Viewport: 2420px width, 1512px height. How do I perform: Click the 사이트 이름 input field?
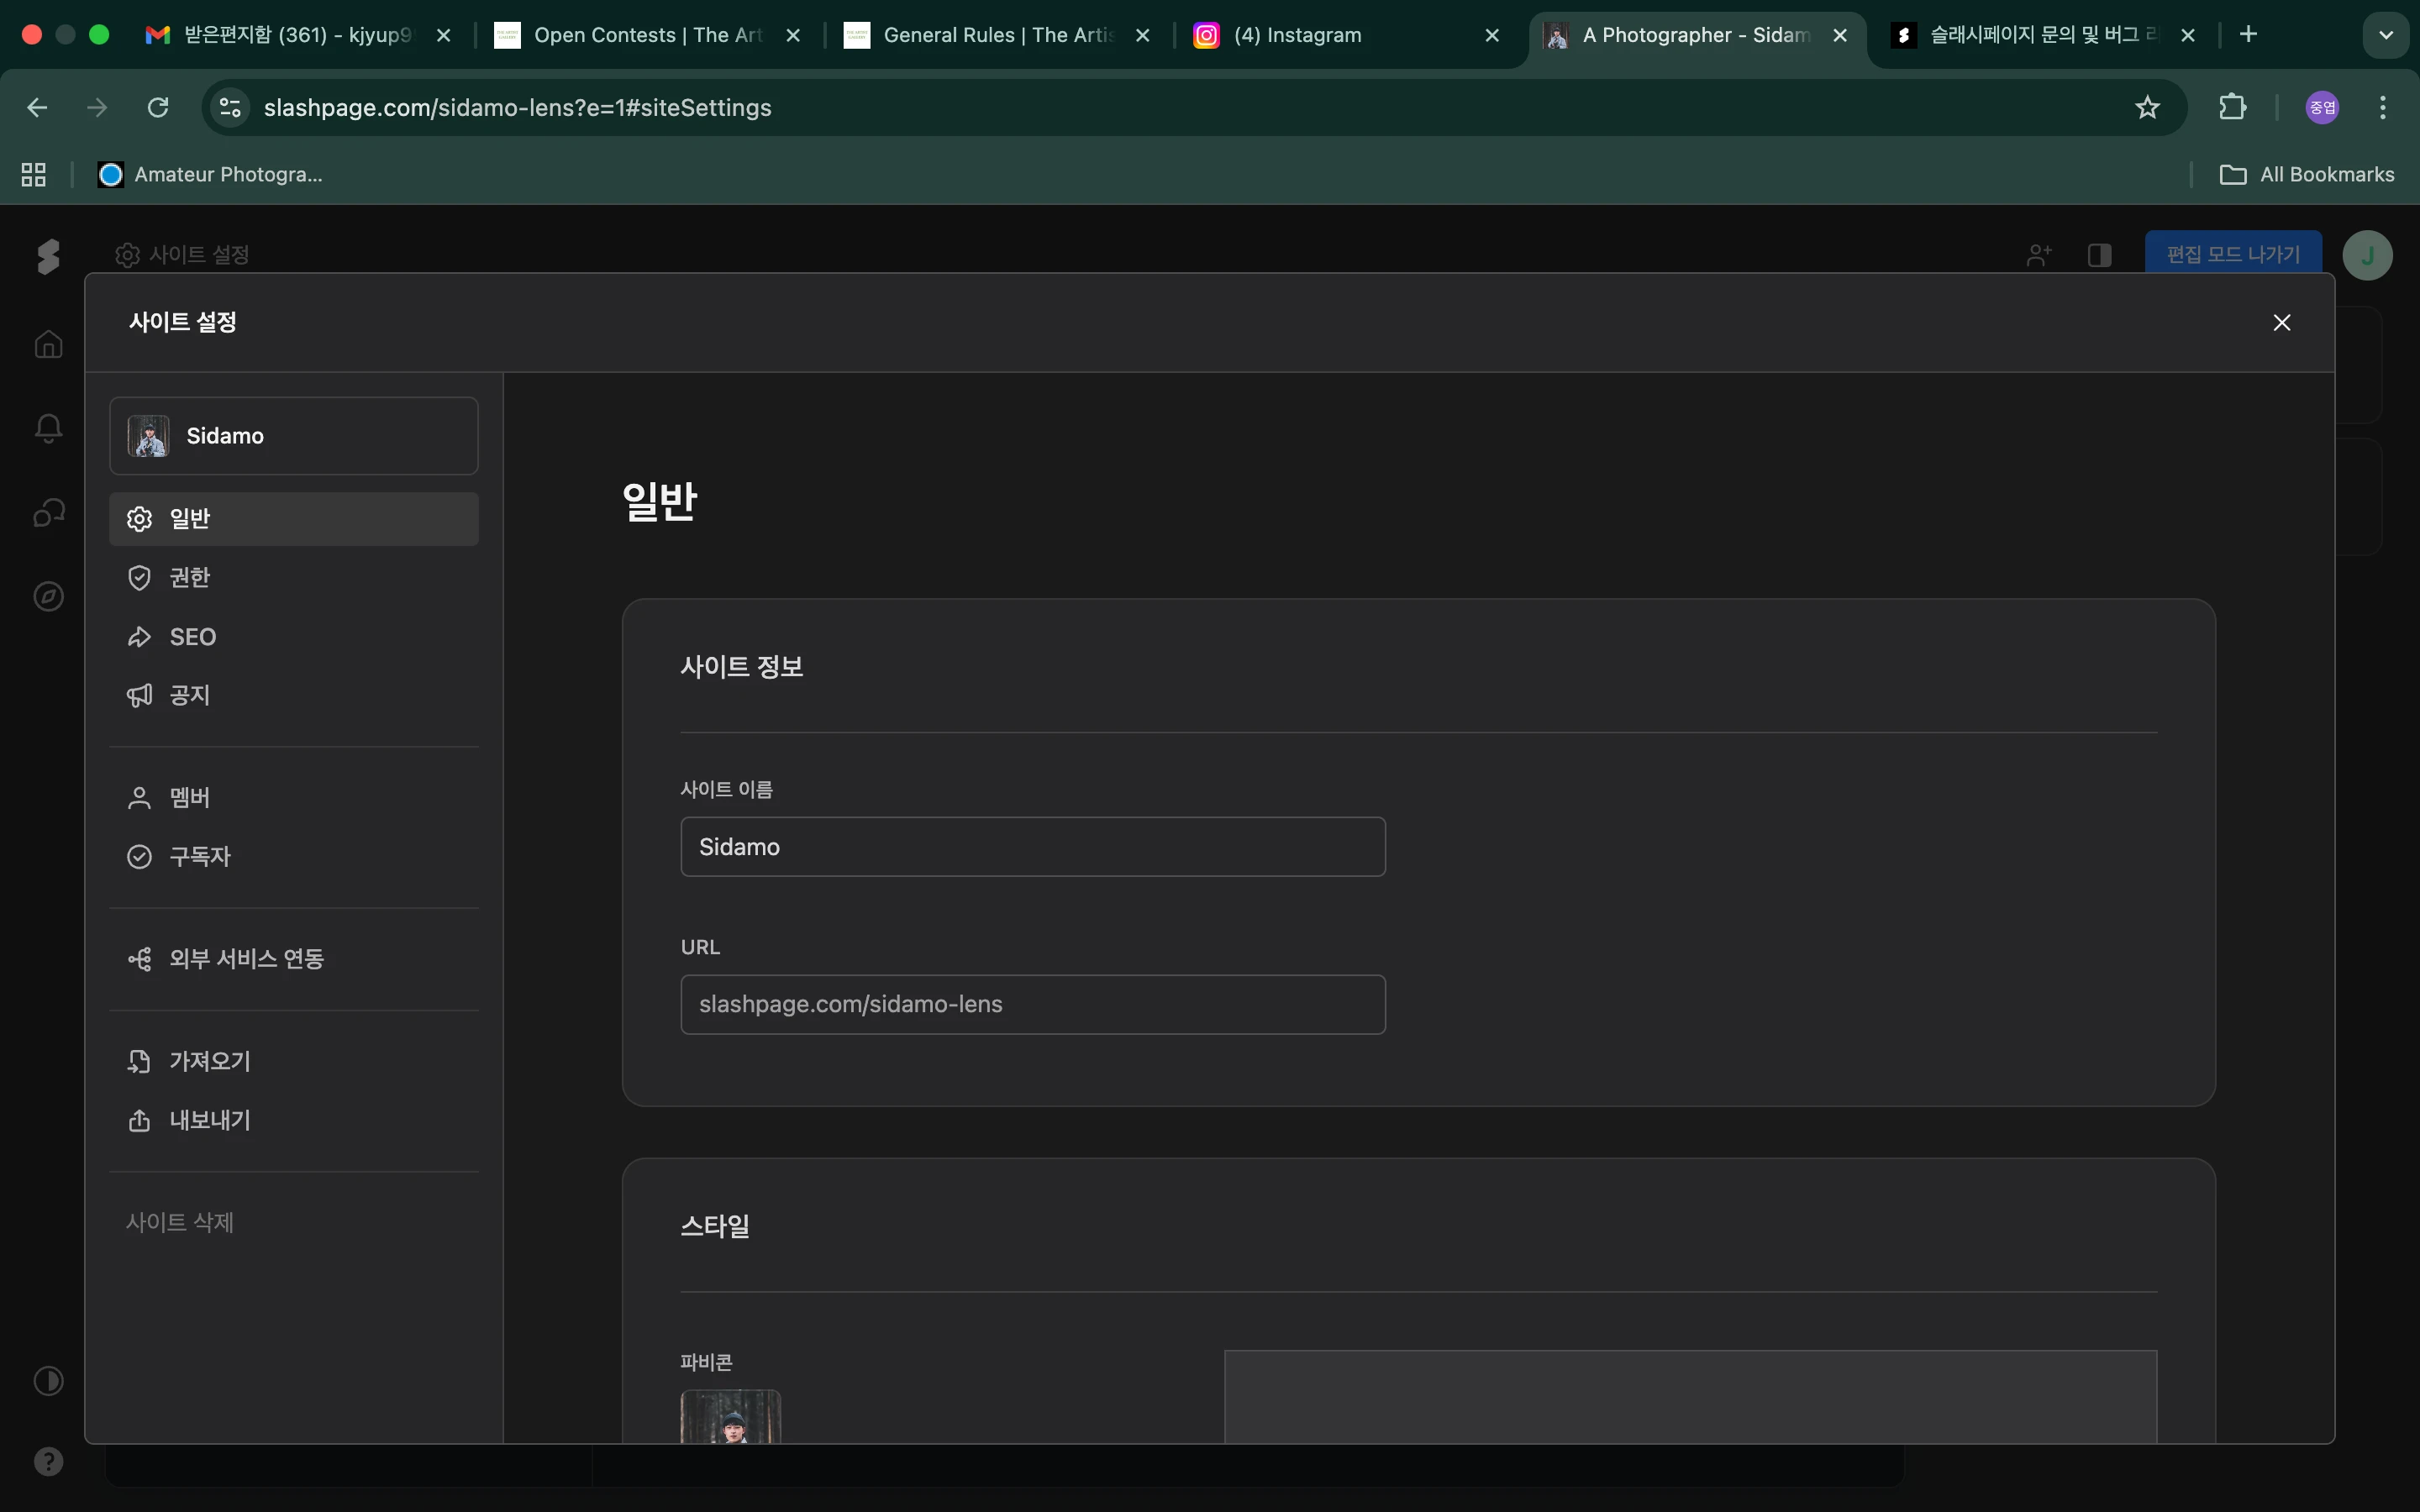[x=1032, y=847]
